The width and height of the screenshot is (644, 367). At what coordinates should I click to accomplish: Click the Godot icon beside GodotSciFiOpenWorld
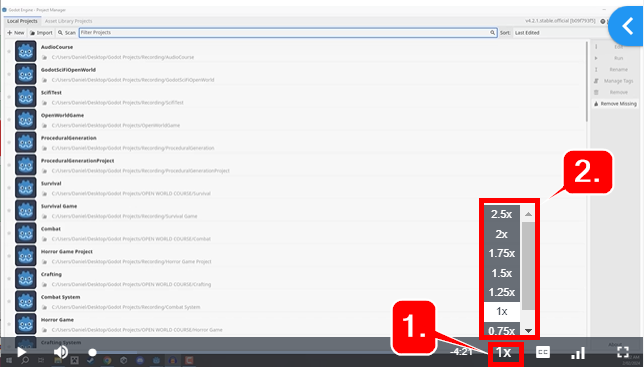[x=25, y=74]
